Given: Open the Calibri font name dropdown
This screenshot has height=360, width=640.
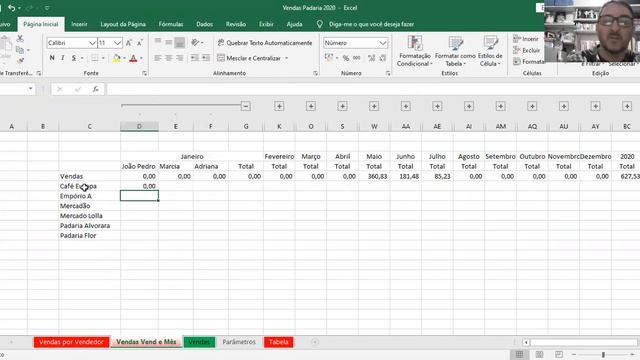Looking at the screenshot, I should click(x=92, y=43).
